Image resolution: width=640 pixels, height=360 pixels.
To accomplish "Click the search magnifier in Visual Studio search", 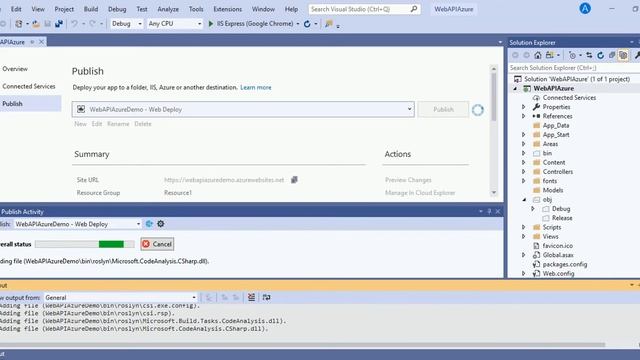I will coord(413,9).
